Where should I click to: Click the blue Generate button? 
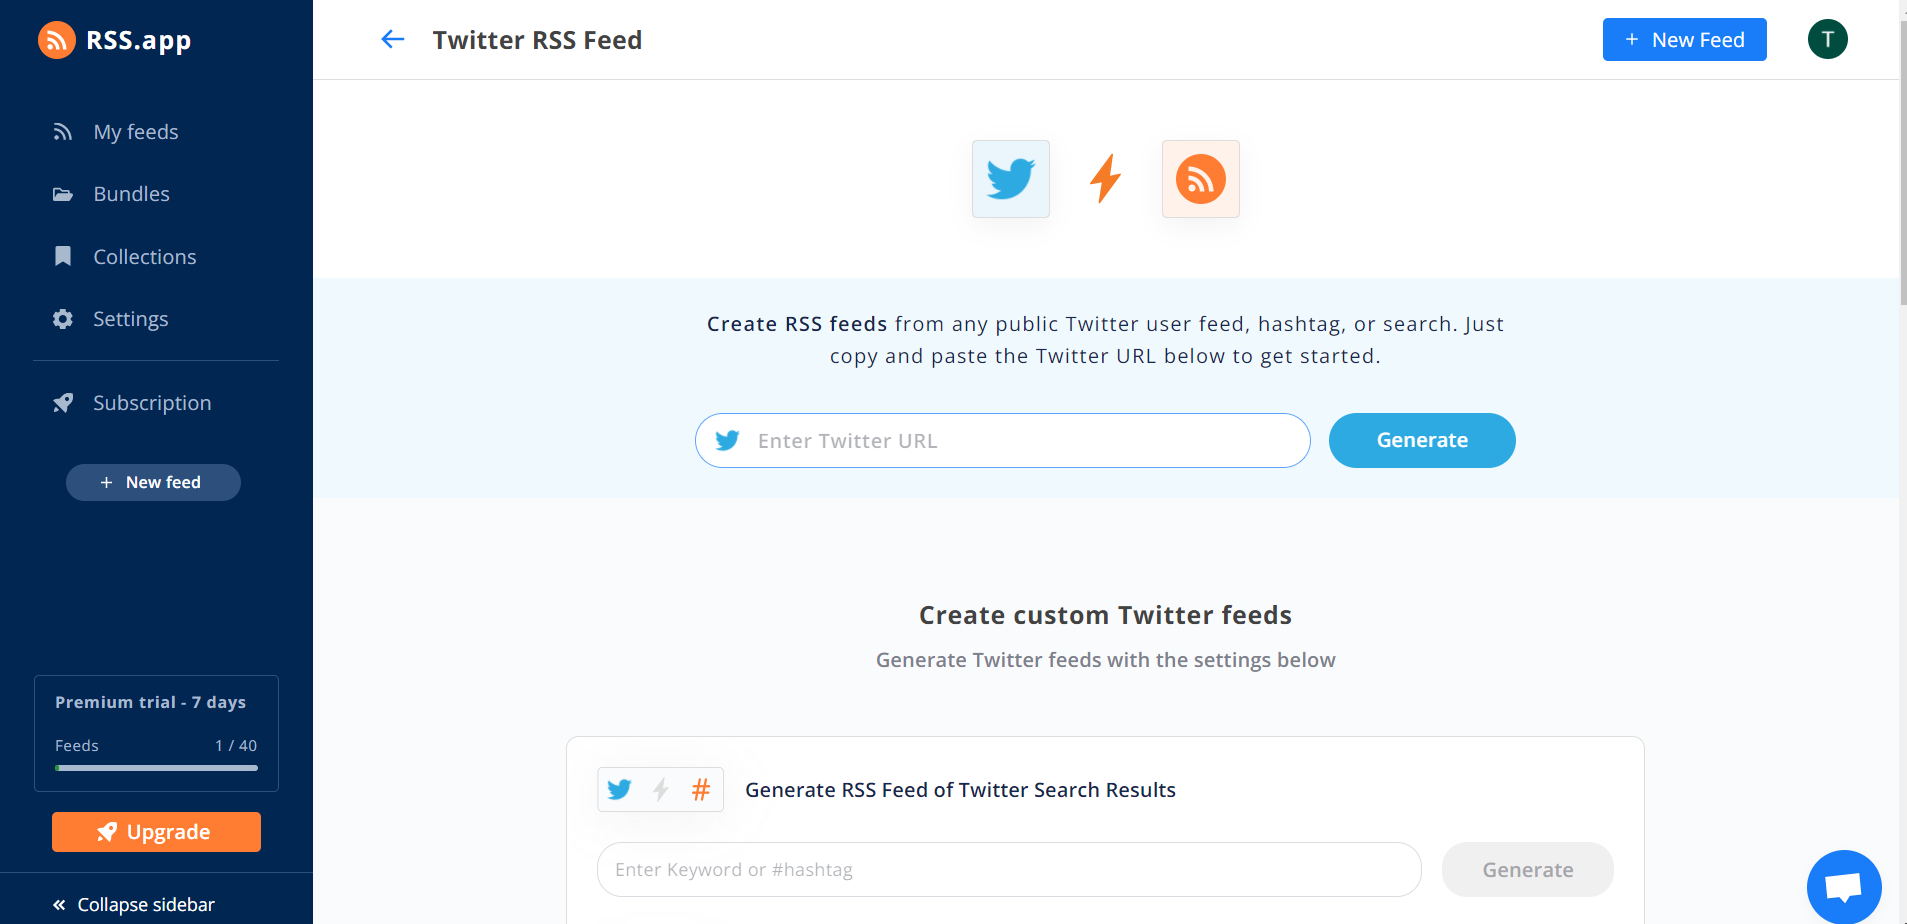click(1422, 440)
